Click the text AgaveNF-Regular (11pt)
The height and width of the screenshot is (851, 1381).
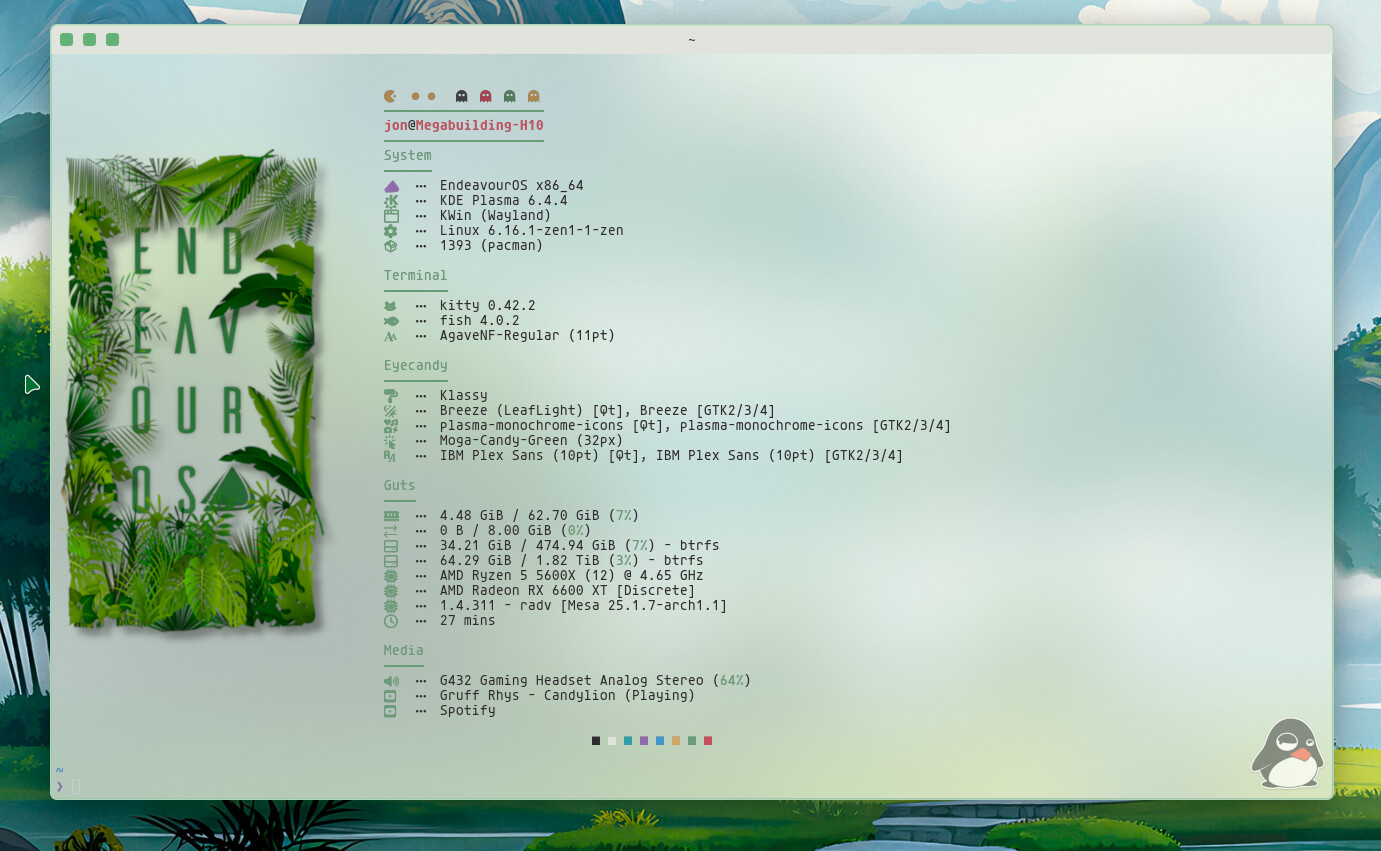tap(528, 335)
